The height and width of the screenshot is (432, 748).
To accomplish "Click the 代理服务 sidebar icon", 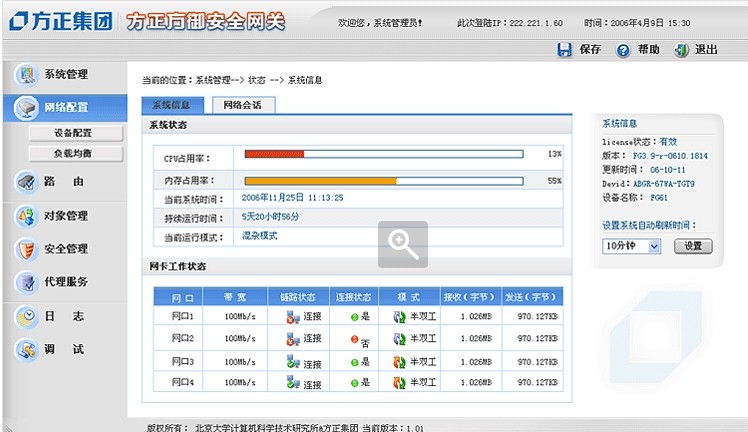I will tap(26, 282).
